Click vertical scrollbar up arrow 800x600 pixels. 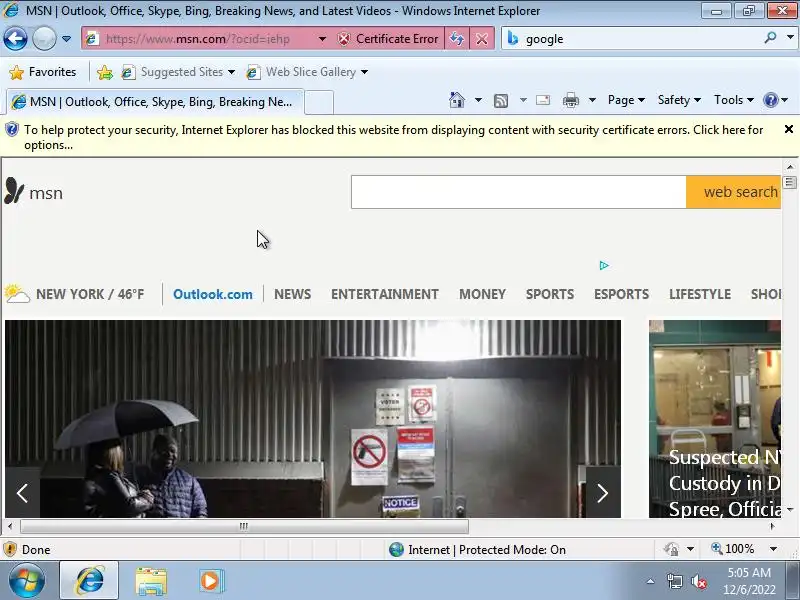tap(790, 167)
